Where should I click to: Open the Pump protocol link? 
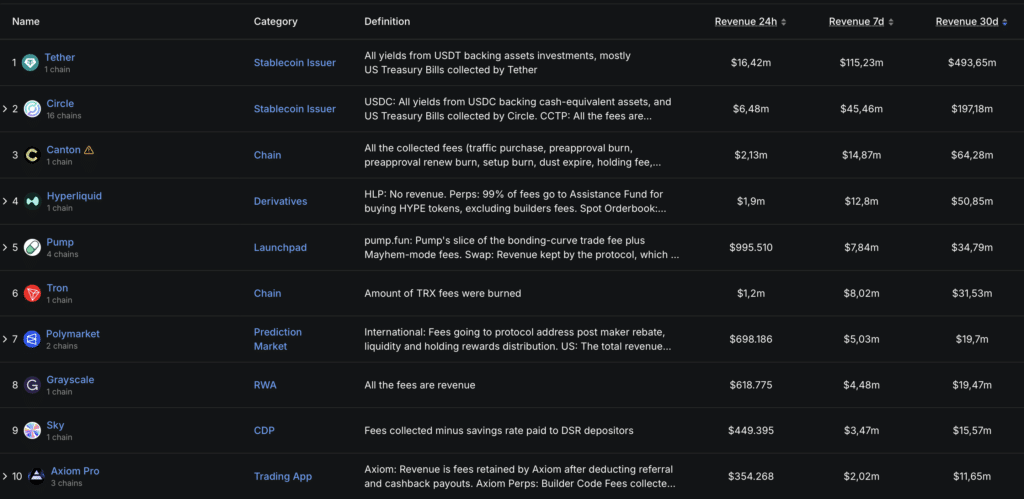60,242
